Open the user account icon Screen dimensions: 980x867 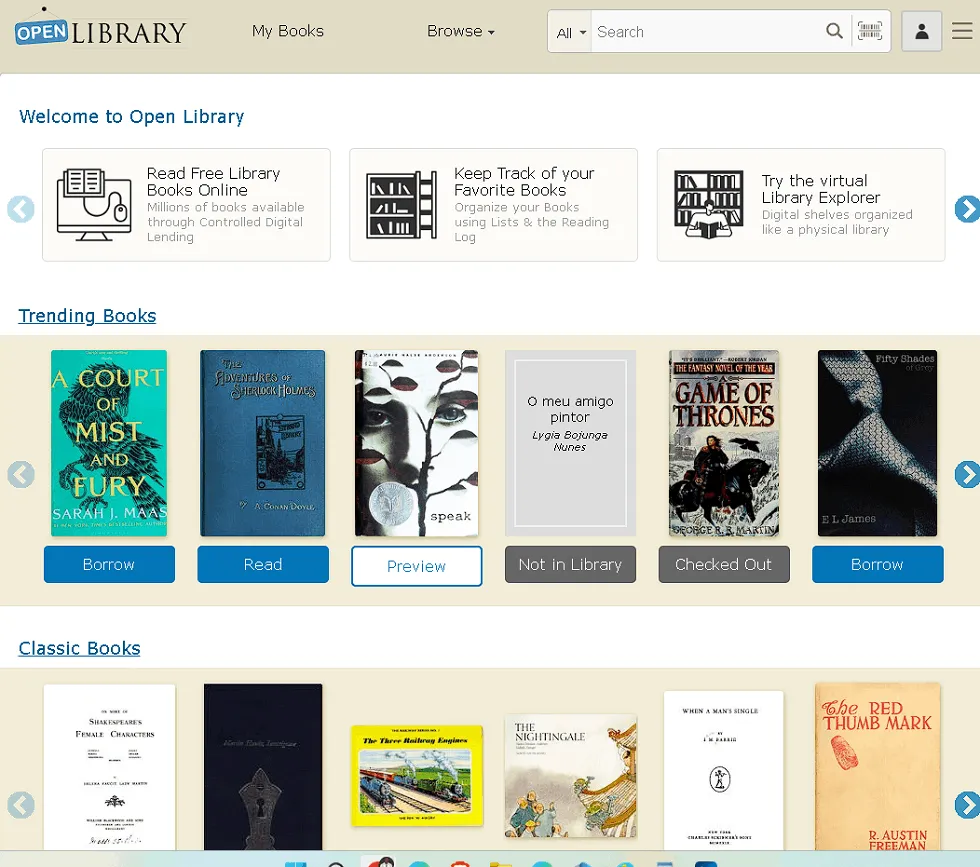921,31
